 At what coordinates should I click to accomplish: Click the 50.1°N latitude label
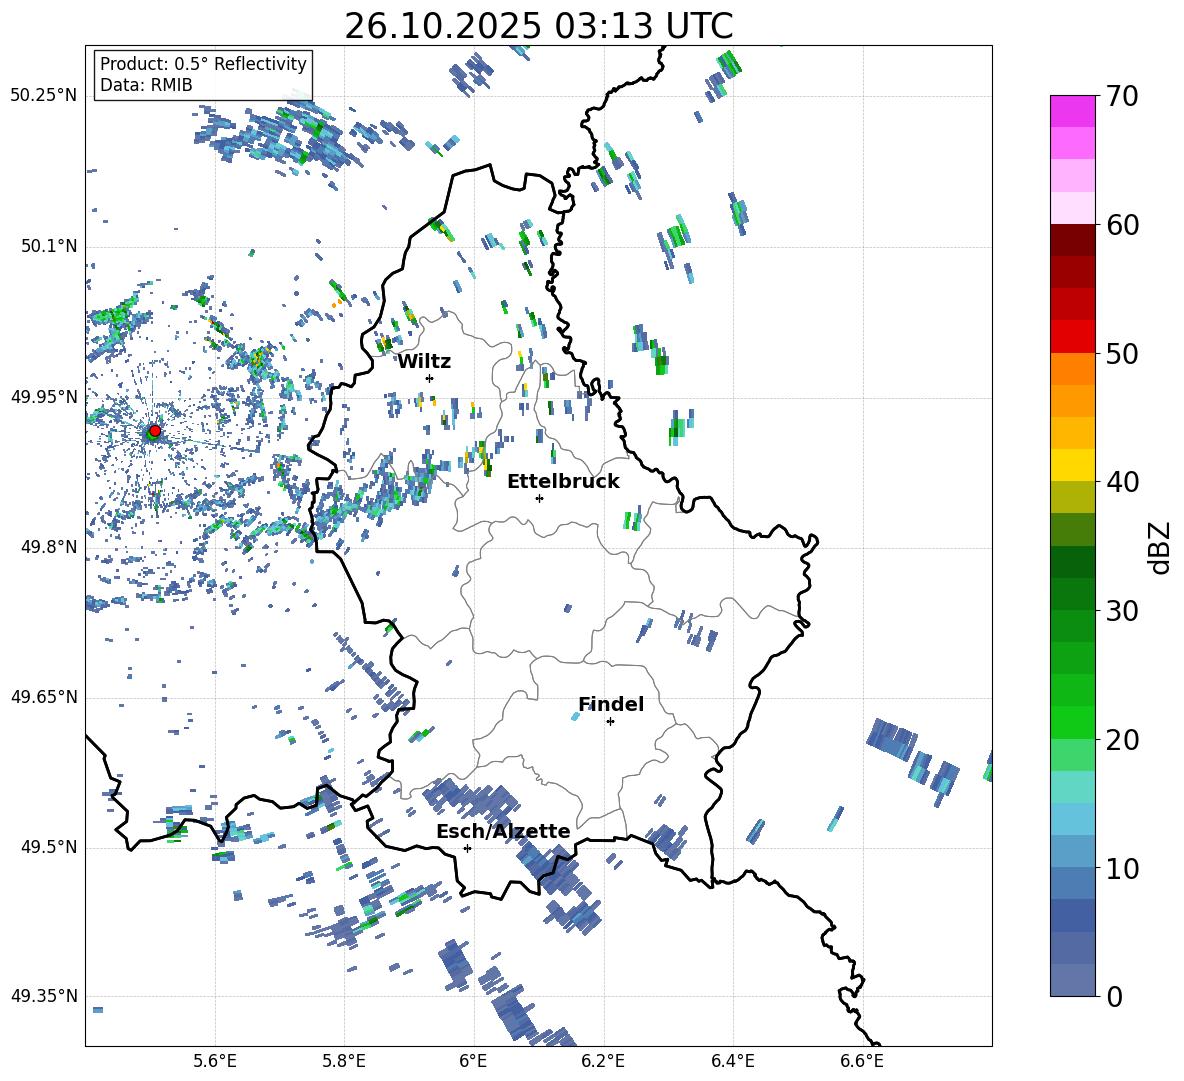[x=48, y=246]
